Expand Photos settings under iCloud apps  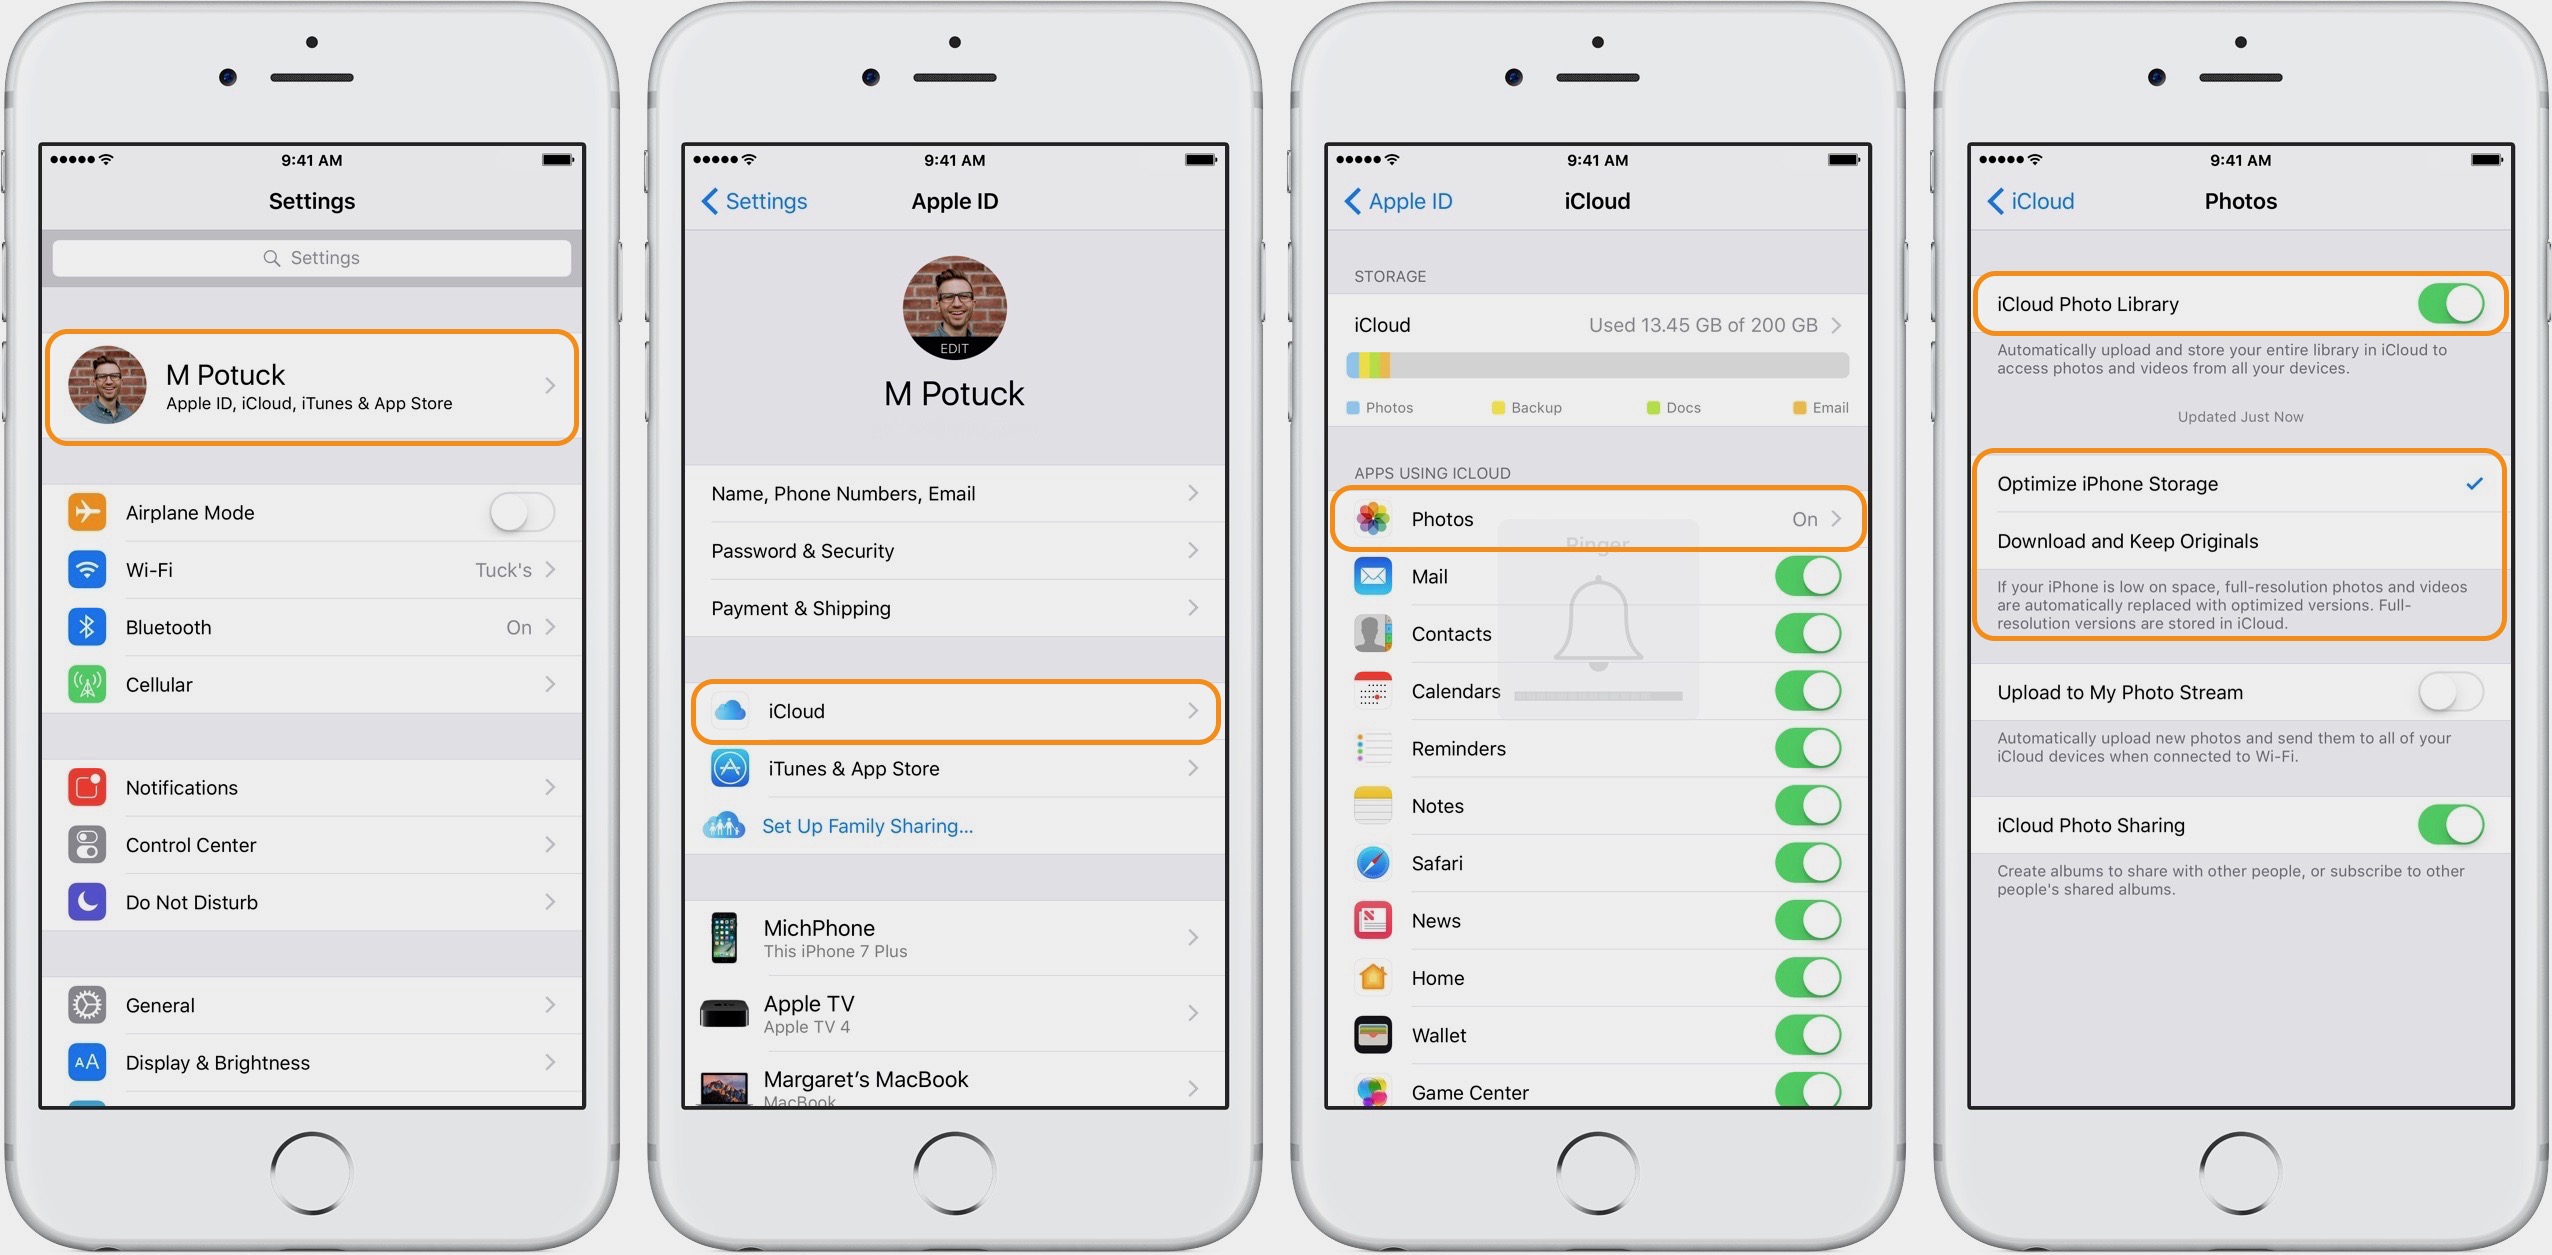click(x=1595, y=518)
